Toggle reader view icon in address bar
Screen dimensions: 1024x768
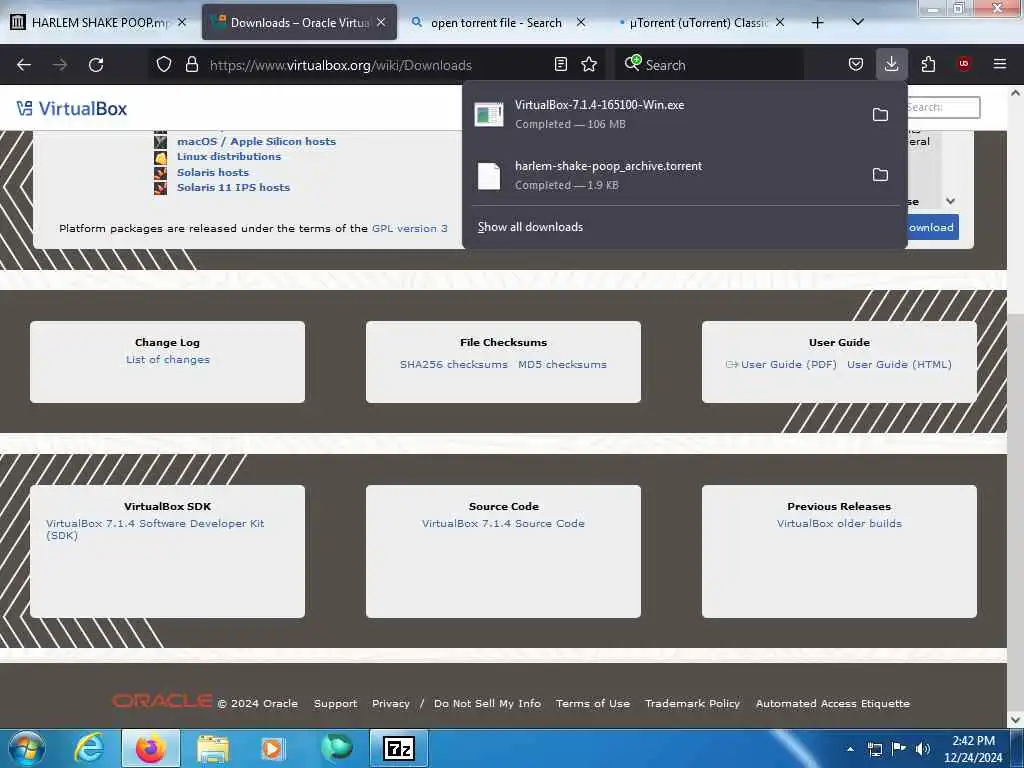click(x=560, y=65)
